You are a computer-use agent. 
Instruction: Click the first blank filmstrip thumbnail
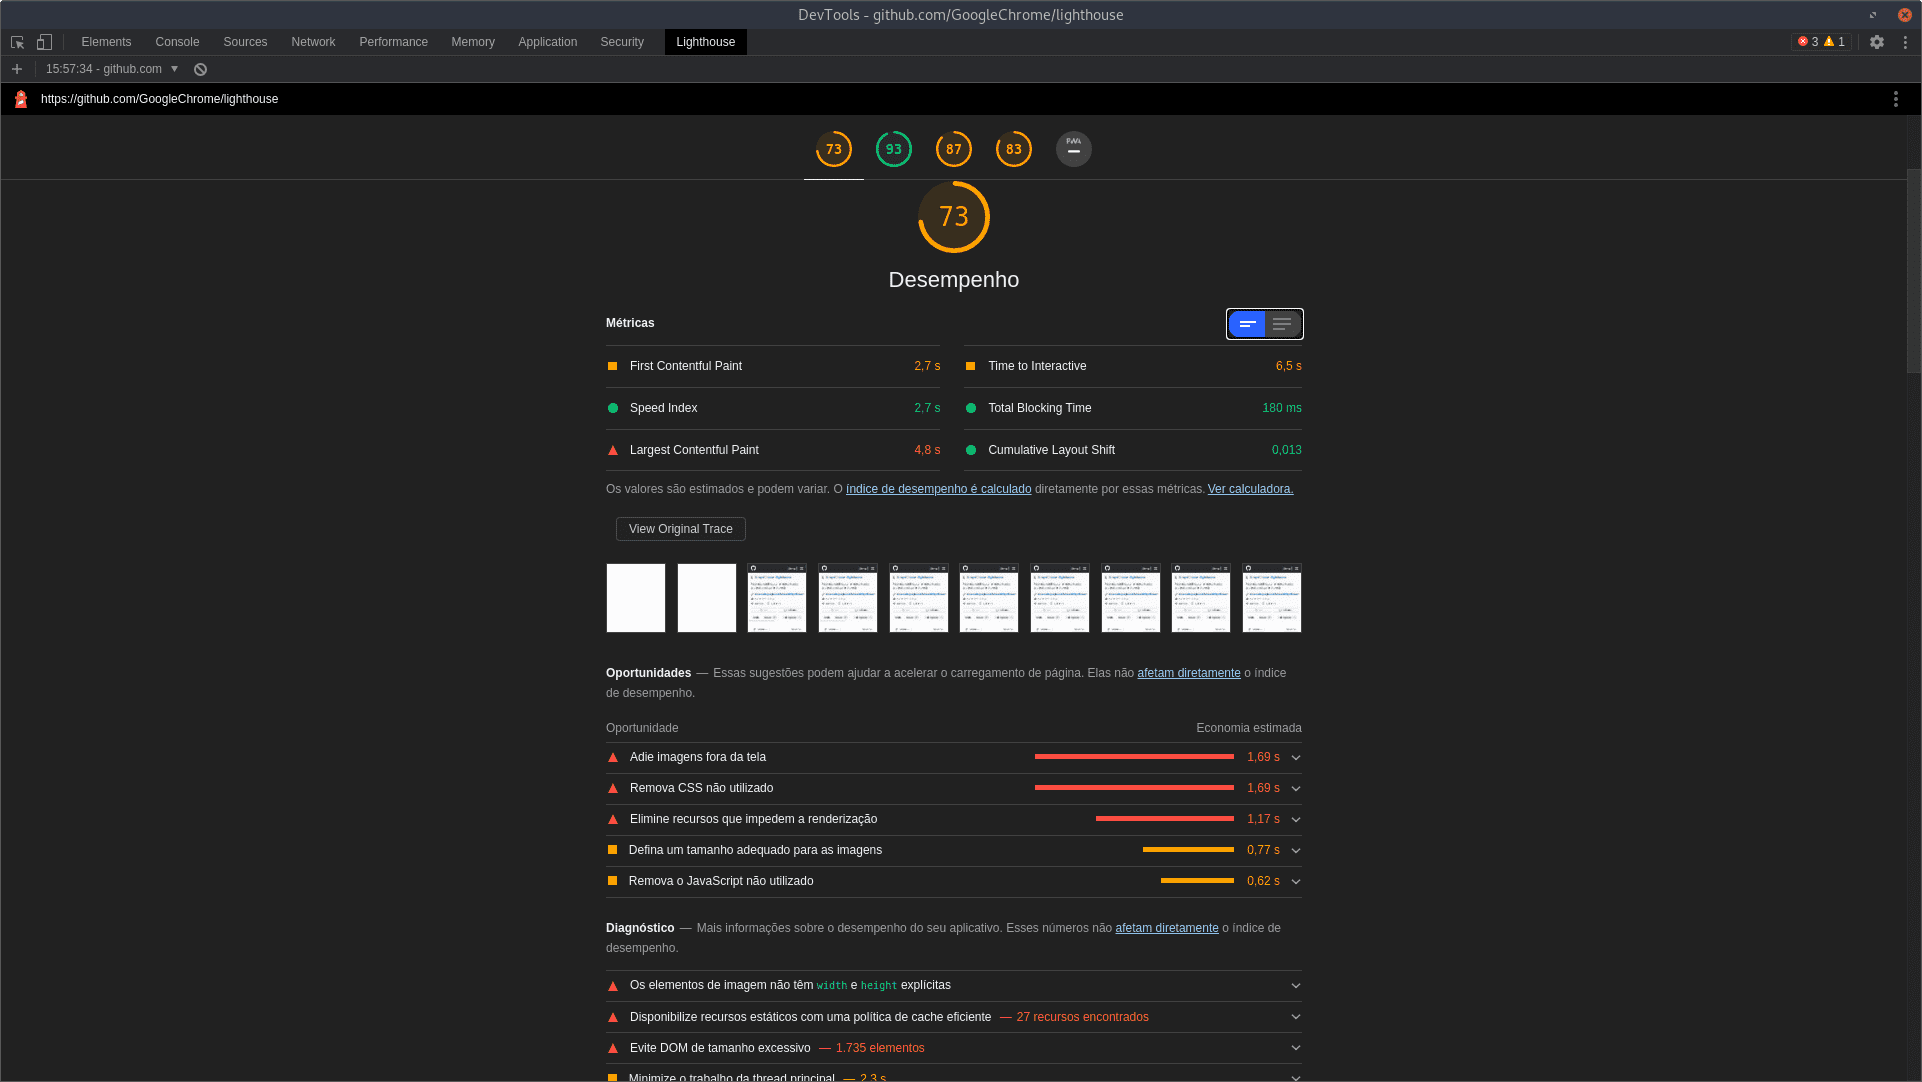(636, 598)
